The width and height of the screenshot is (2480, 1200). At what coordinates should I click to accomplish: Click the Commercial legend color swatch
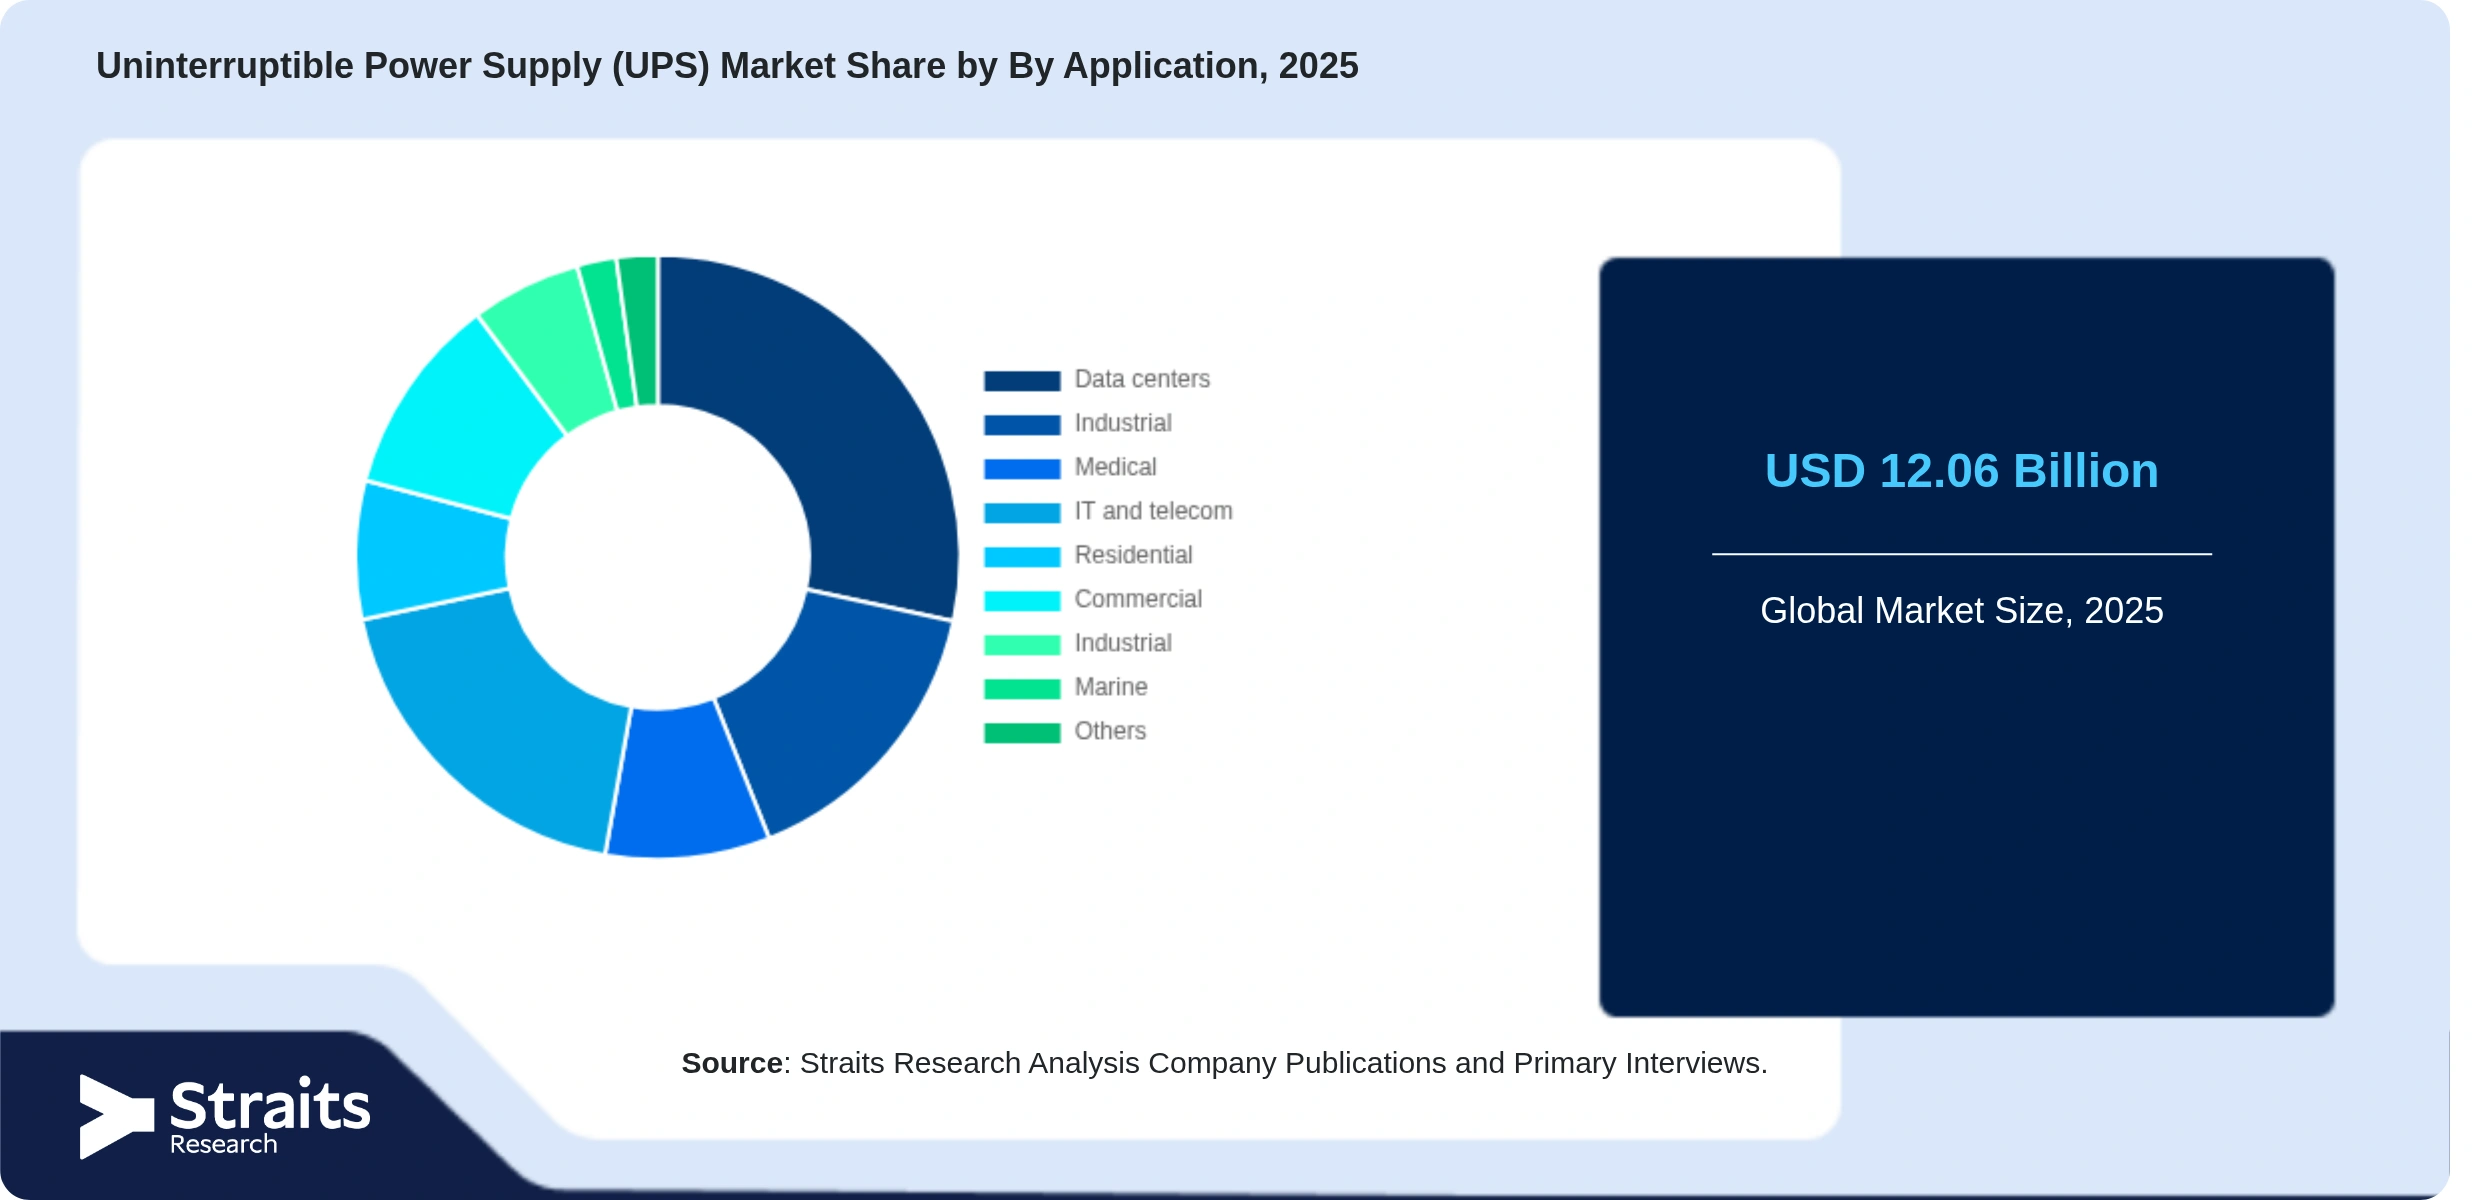[1021, 601]
